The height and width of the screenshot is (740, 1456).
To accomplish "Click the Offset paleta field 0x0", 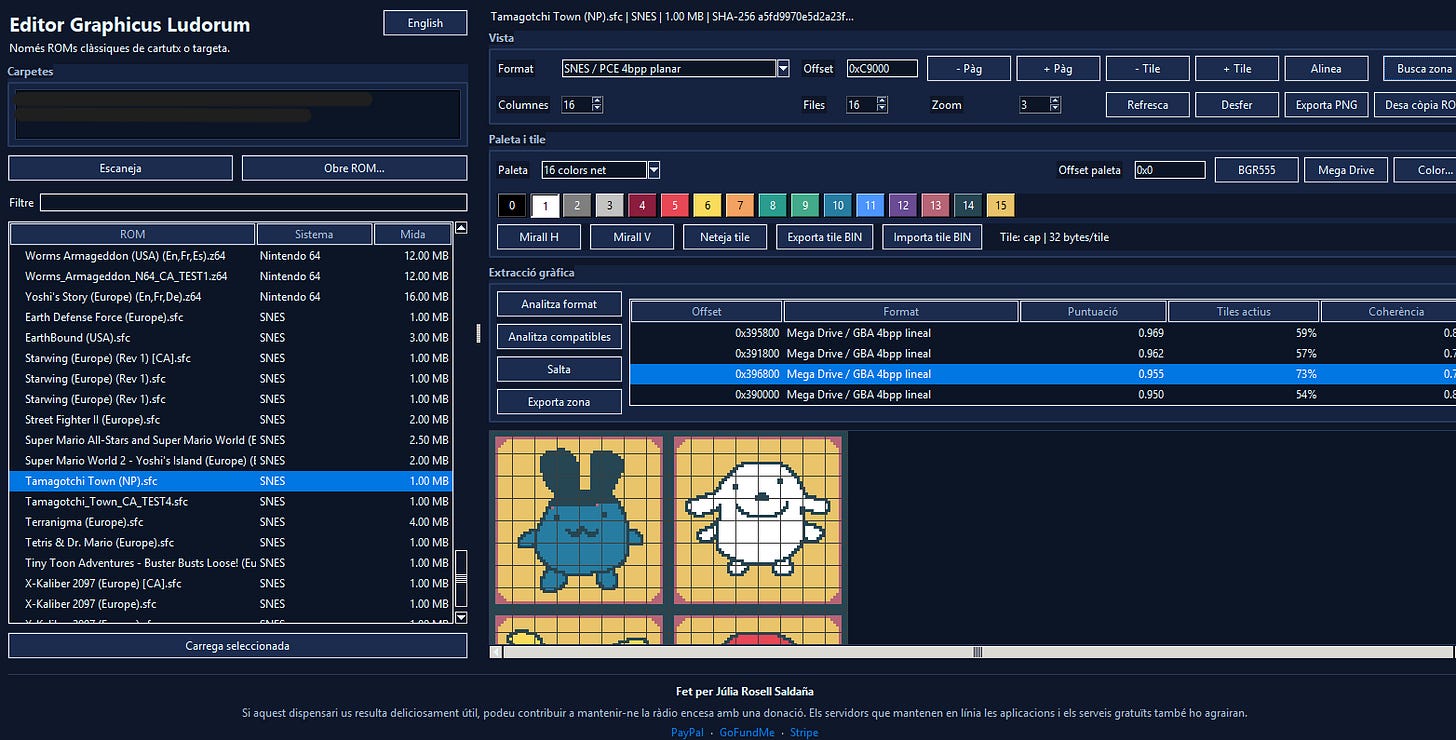I will tap(1170, 170).
